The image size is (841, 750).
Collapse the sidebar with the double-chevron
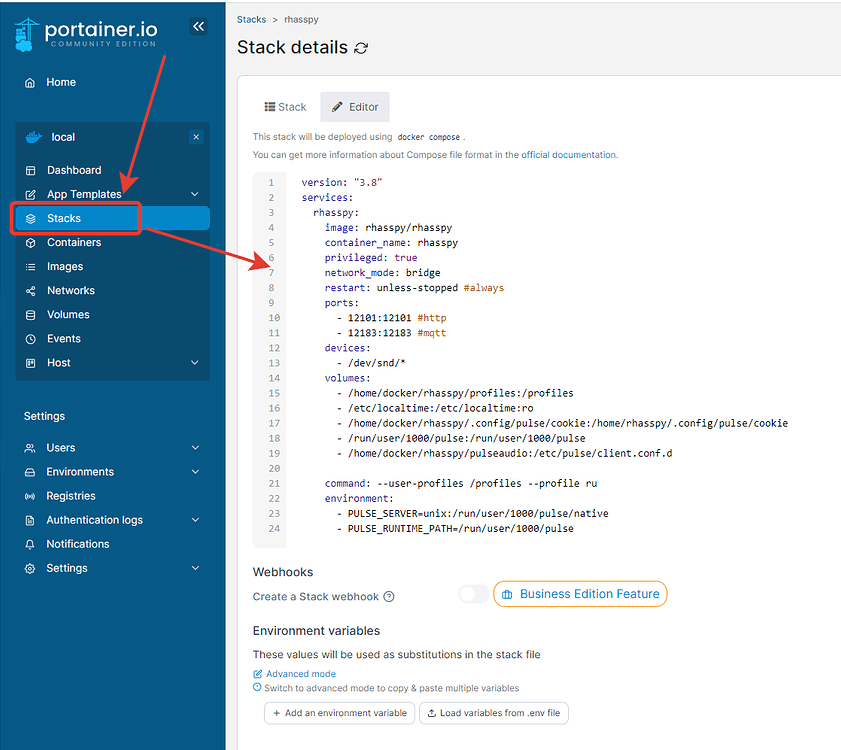pyautogui.click(x=198, y=26)
